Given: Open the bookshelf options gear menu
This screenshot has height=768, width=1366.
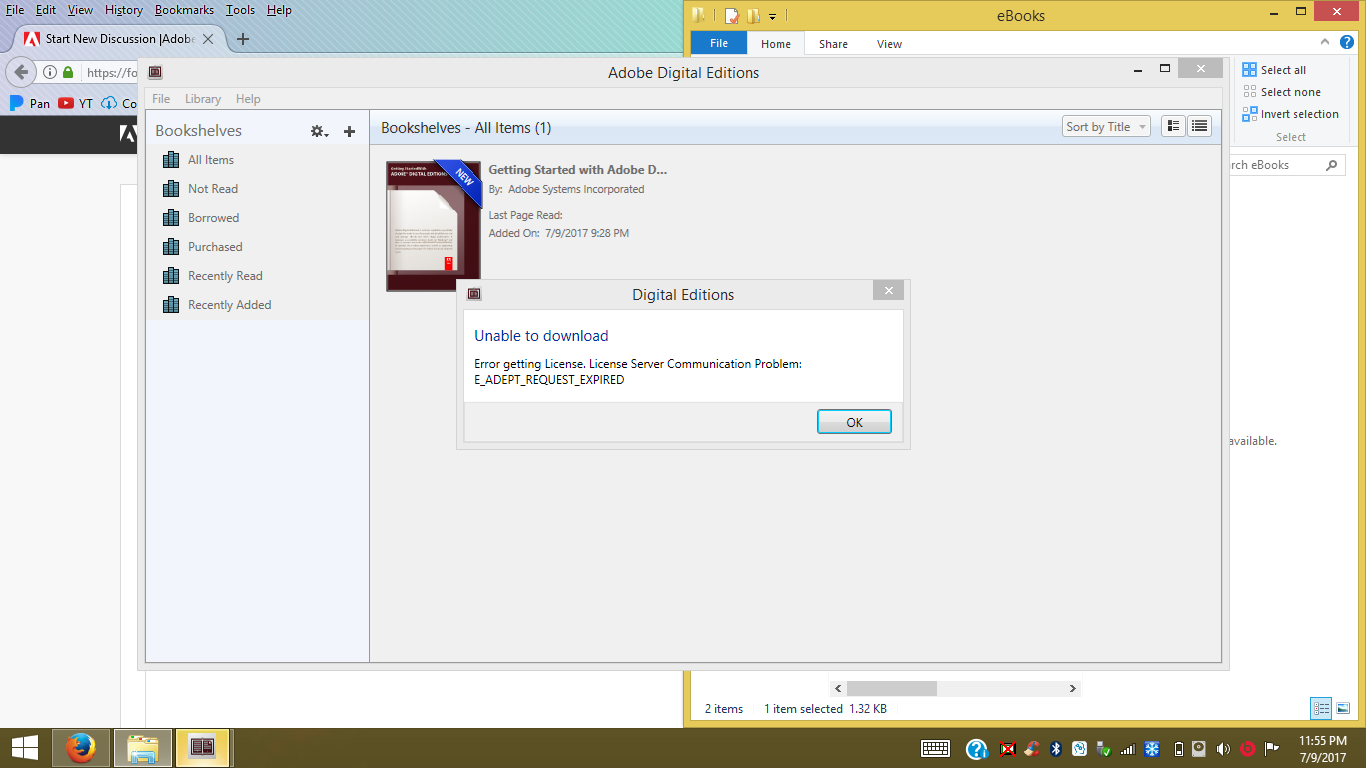Looking at the screenshot, I should tap(318, 130).
